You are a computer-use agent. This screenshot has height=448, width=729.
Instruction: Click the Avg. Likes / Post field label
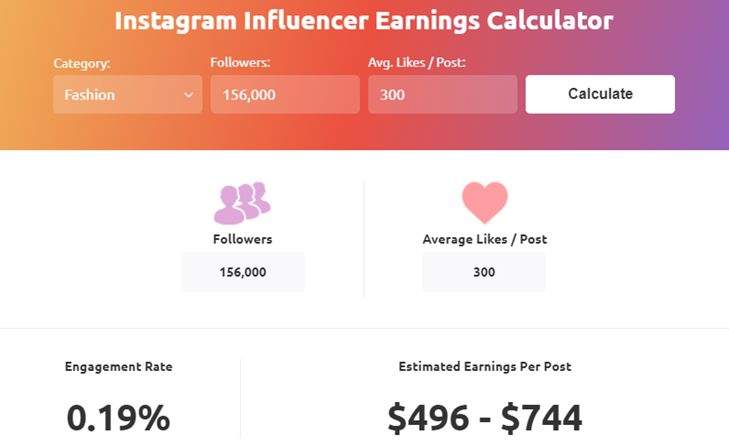417,63
